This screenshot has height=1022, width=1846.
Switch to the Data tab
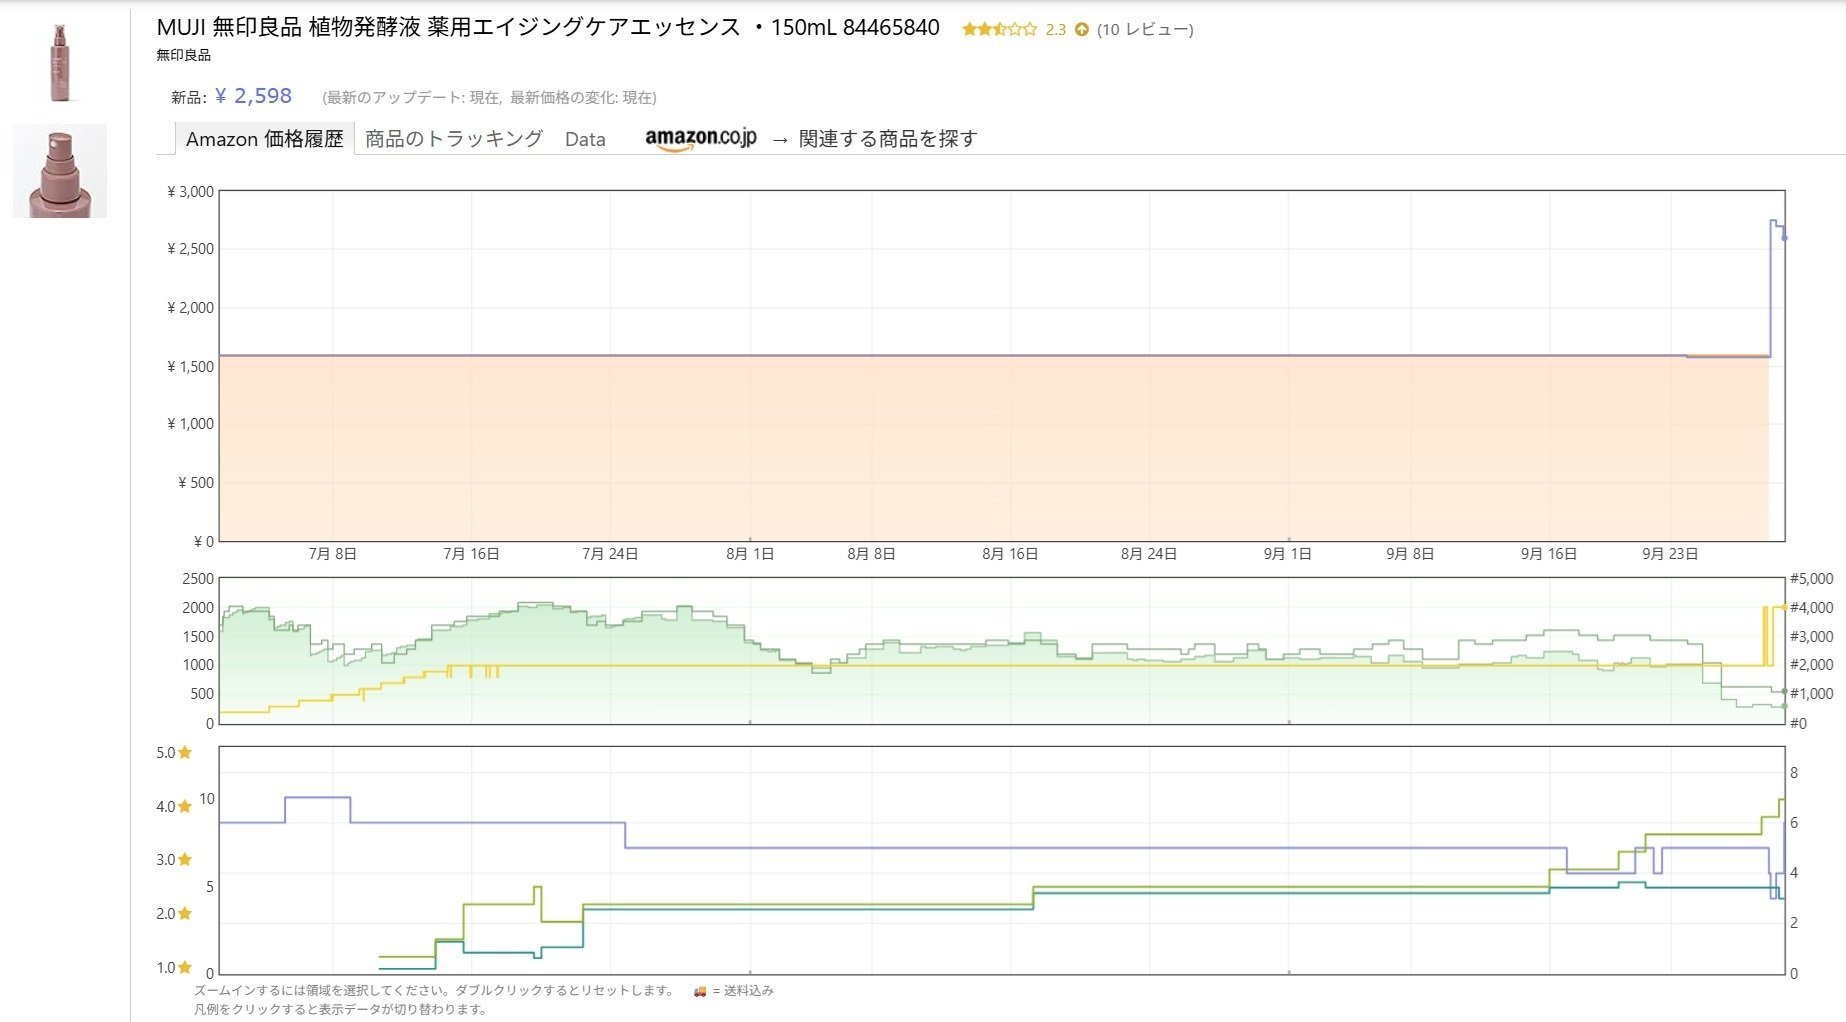(585, 139)
